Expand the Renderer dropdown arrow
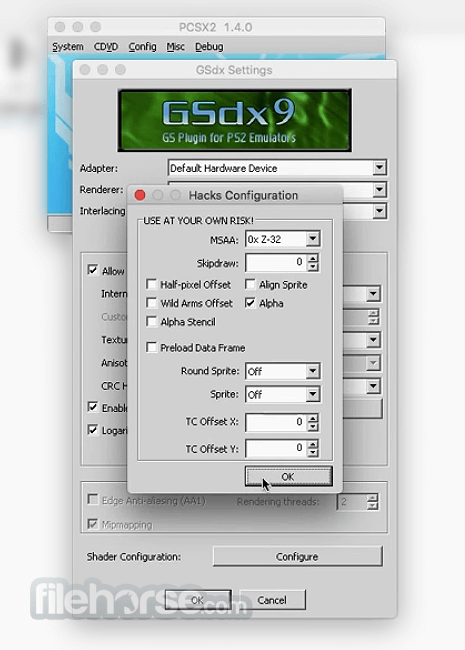 pyautogui.click(x=379, y=190)
